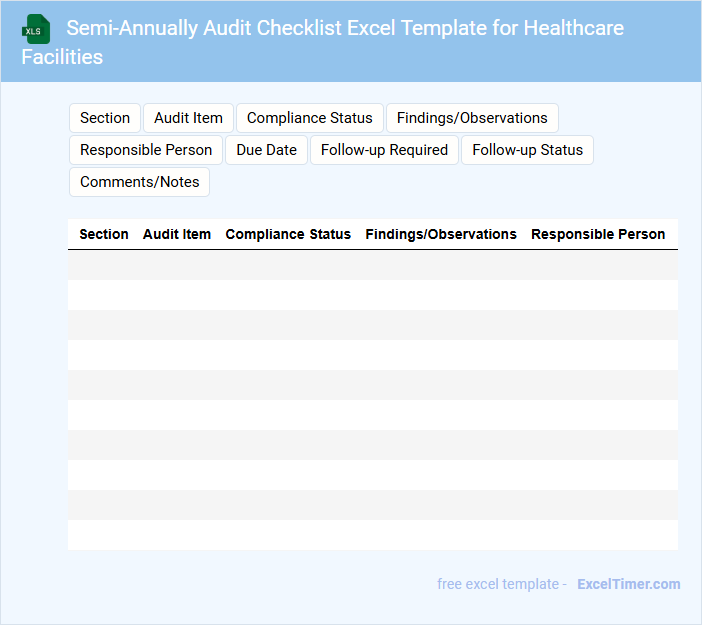Click the Compliance Status column header

click(288, 234)
